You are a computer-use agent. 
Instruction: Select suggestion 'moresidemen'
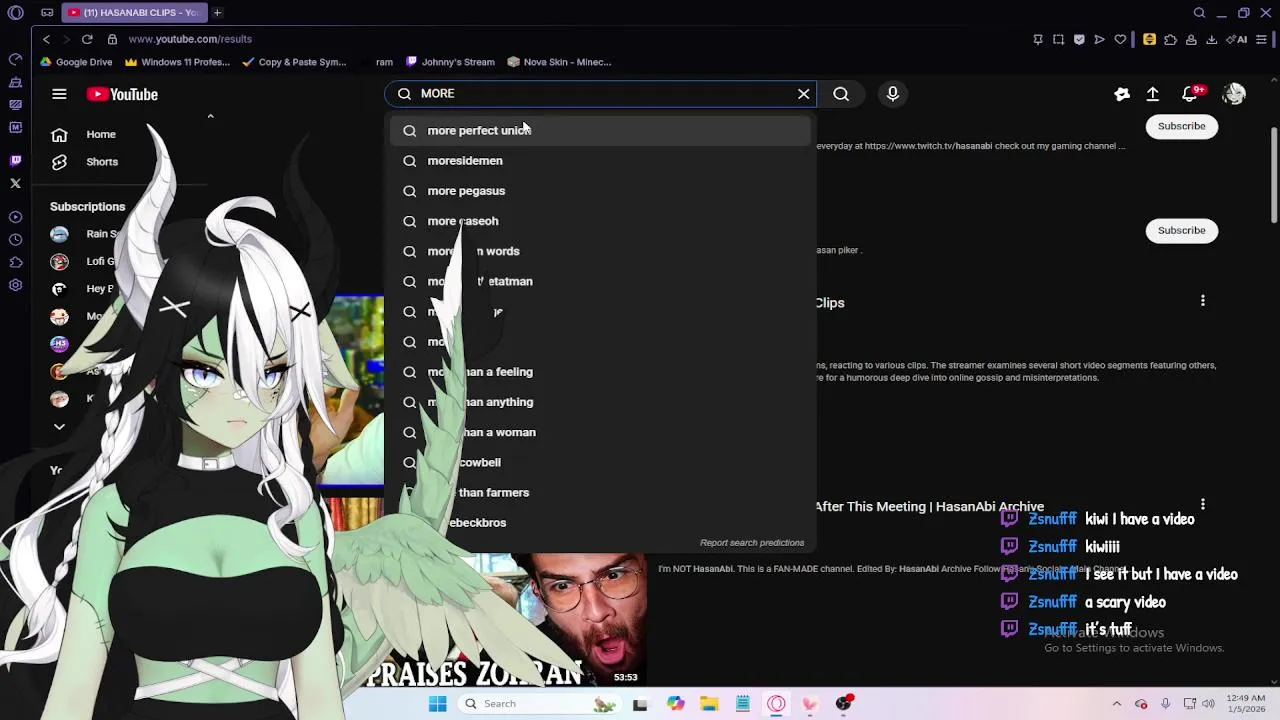point(600,161)
